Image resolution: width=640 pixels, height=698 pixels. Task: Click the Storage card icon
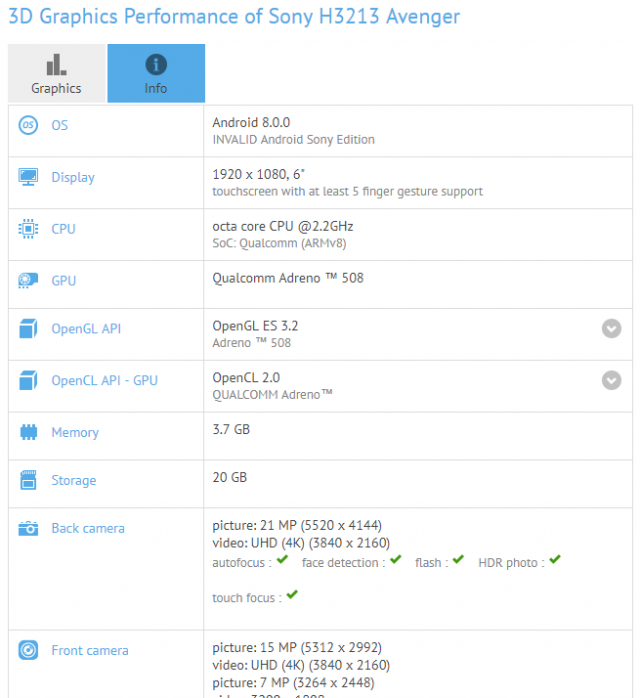[28, 480]
